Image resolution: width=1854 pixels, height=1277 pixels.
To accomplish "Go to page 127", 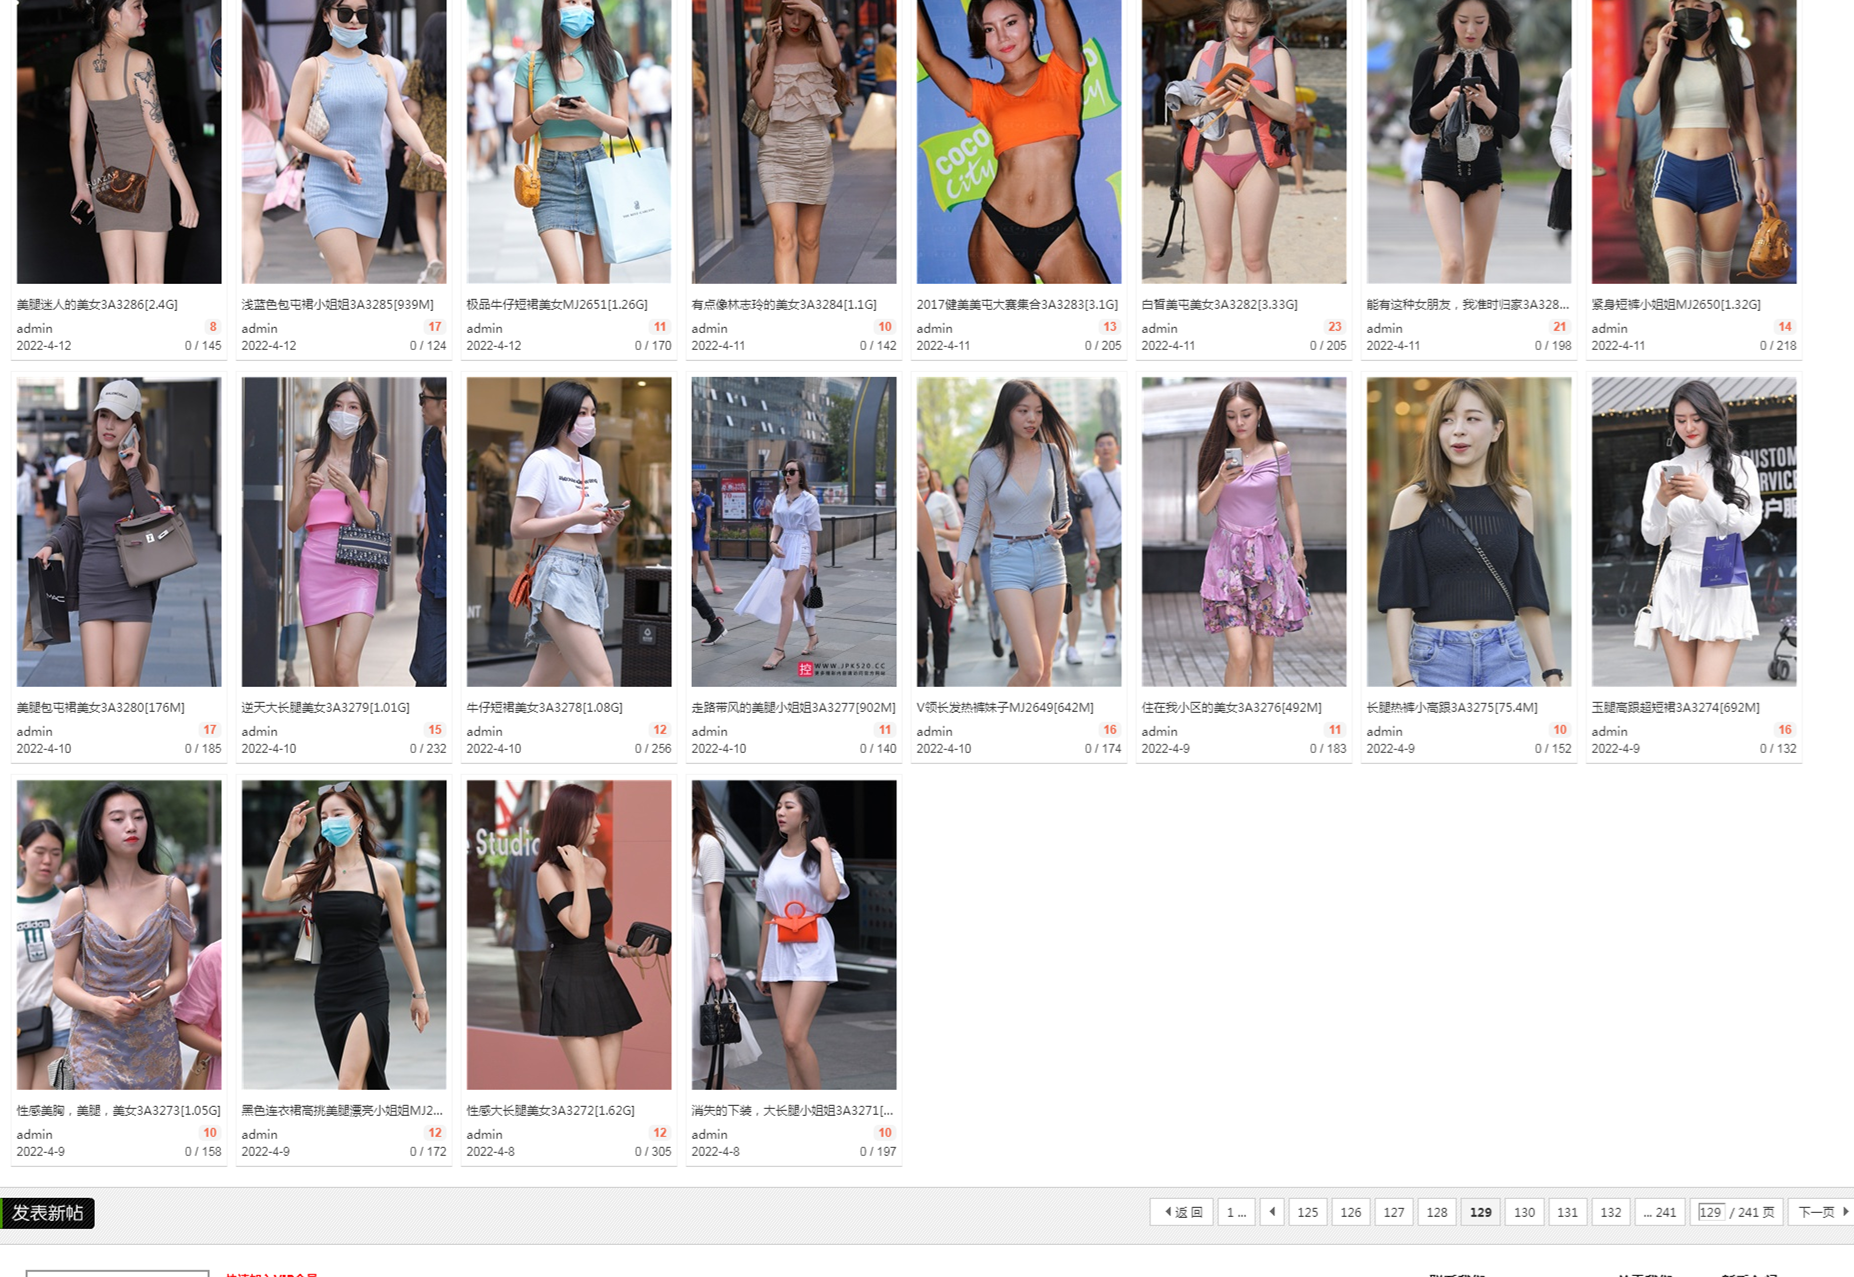I will click(x=1393, y=1212).
